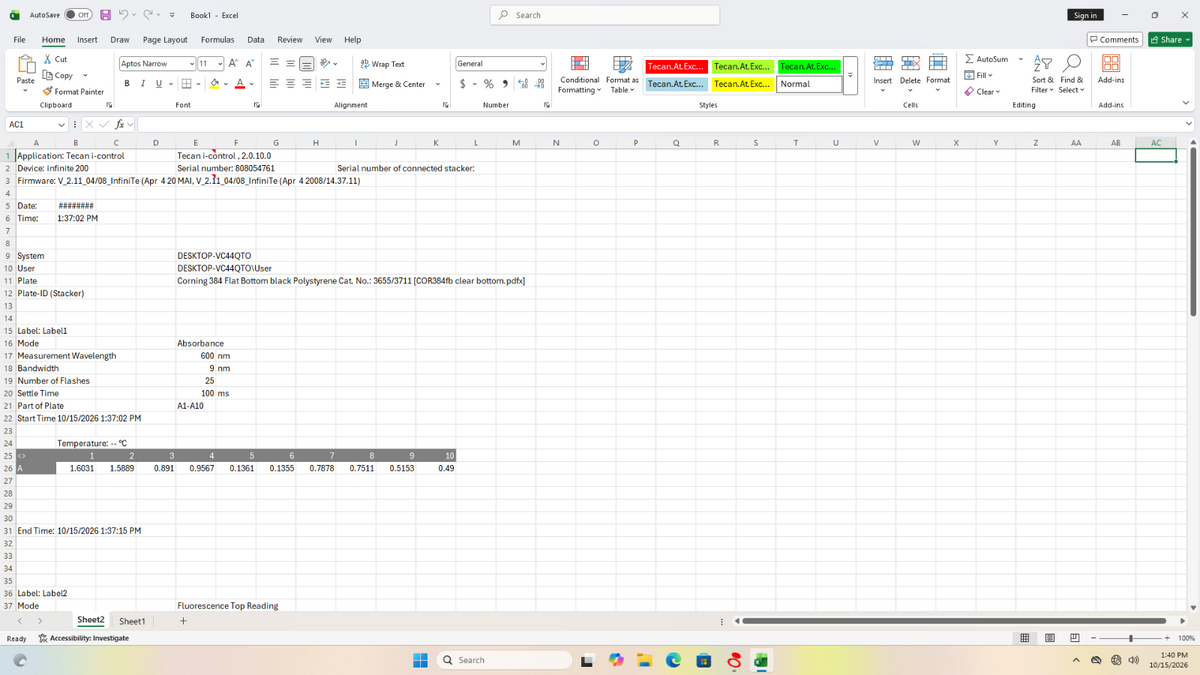The image size is (1200, 675).
Task: Cut the selection with the scissors icon
Action: click(48, 60)
